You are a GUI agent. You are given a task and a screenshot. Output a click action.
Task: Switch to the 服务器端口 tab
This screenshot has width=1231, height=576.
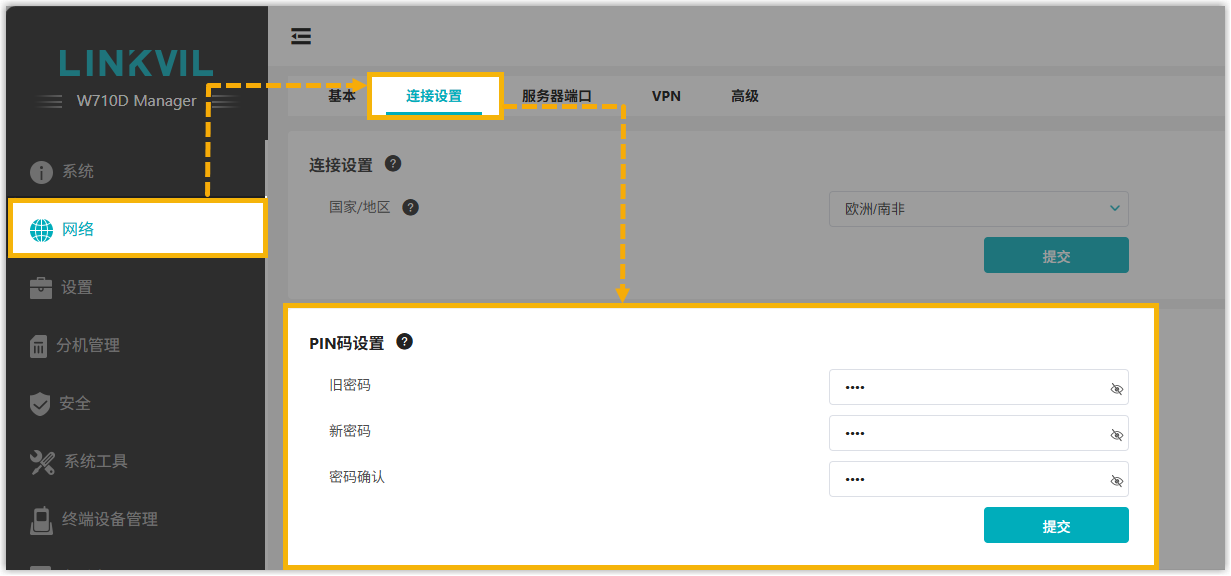(x=557, y=97)
